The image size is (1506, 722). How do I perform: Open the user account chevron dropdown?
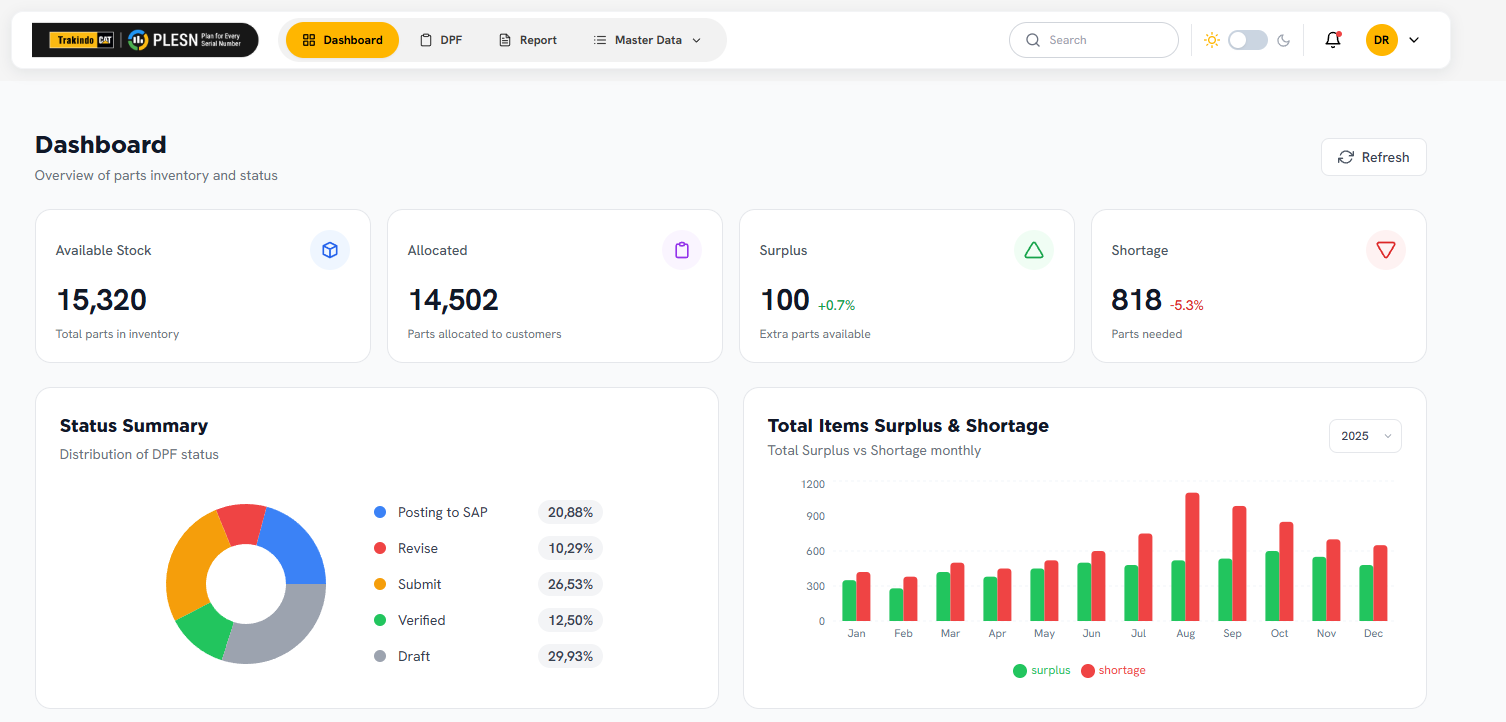pos(1414,40)
